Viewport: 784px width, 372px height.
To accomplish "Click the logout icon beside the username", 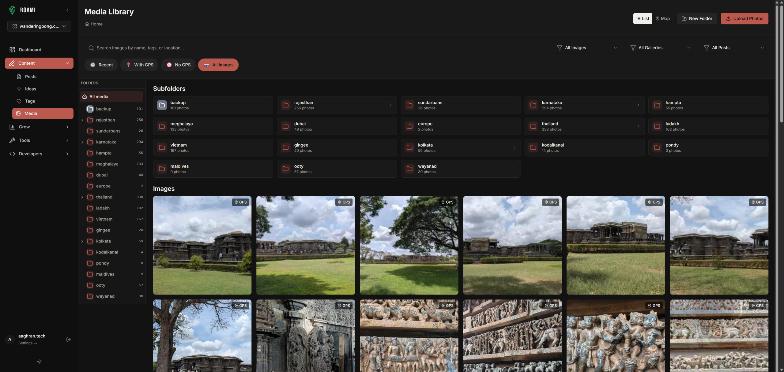I will [x=68, y=340].
